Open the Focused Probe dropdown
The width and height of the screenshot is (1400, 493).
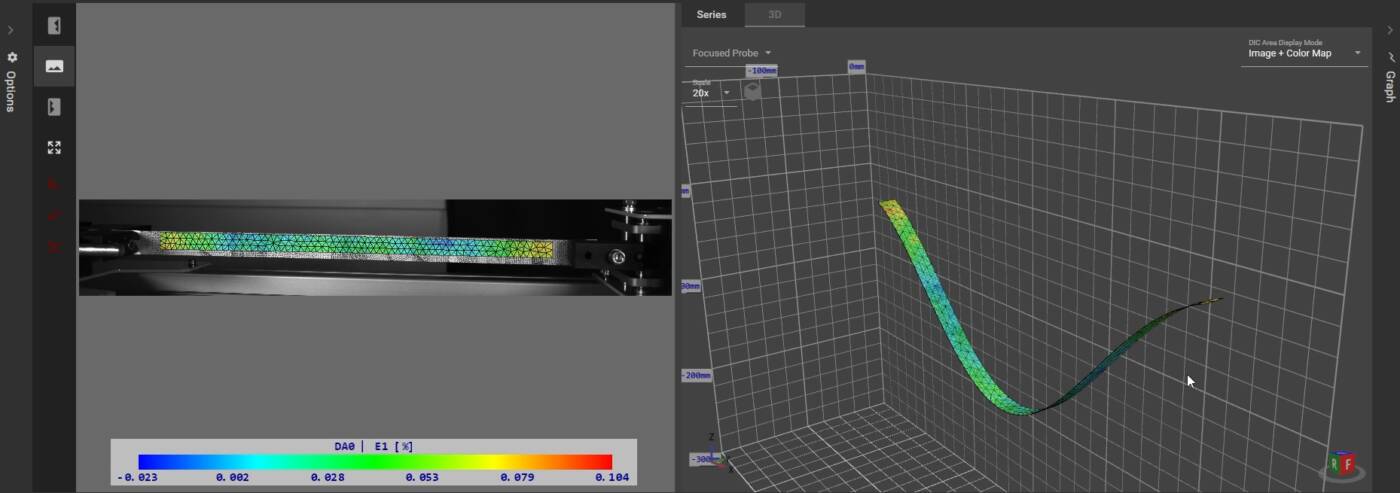pos(732,53)
